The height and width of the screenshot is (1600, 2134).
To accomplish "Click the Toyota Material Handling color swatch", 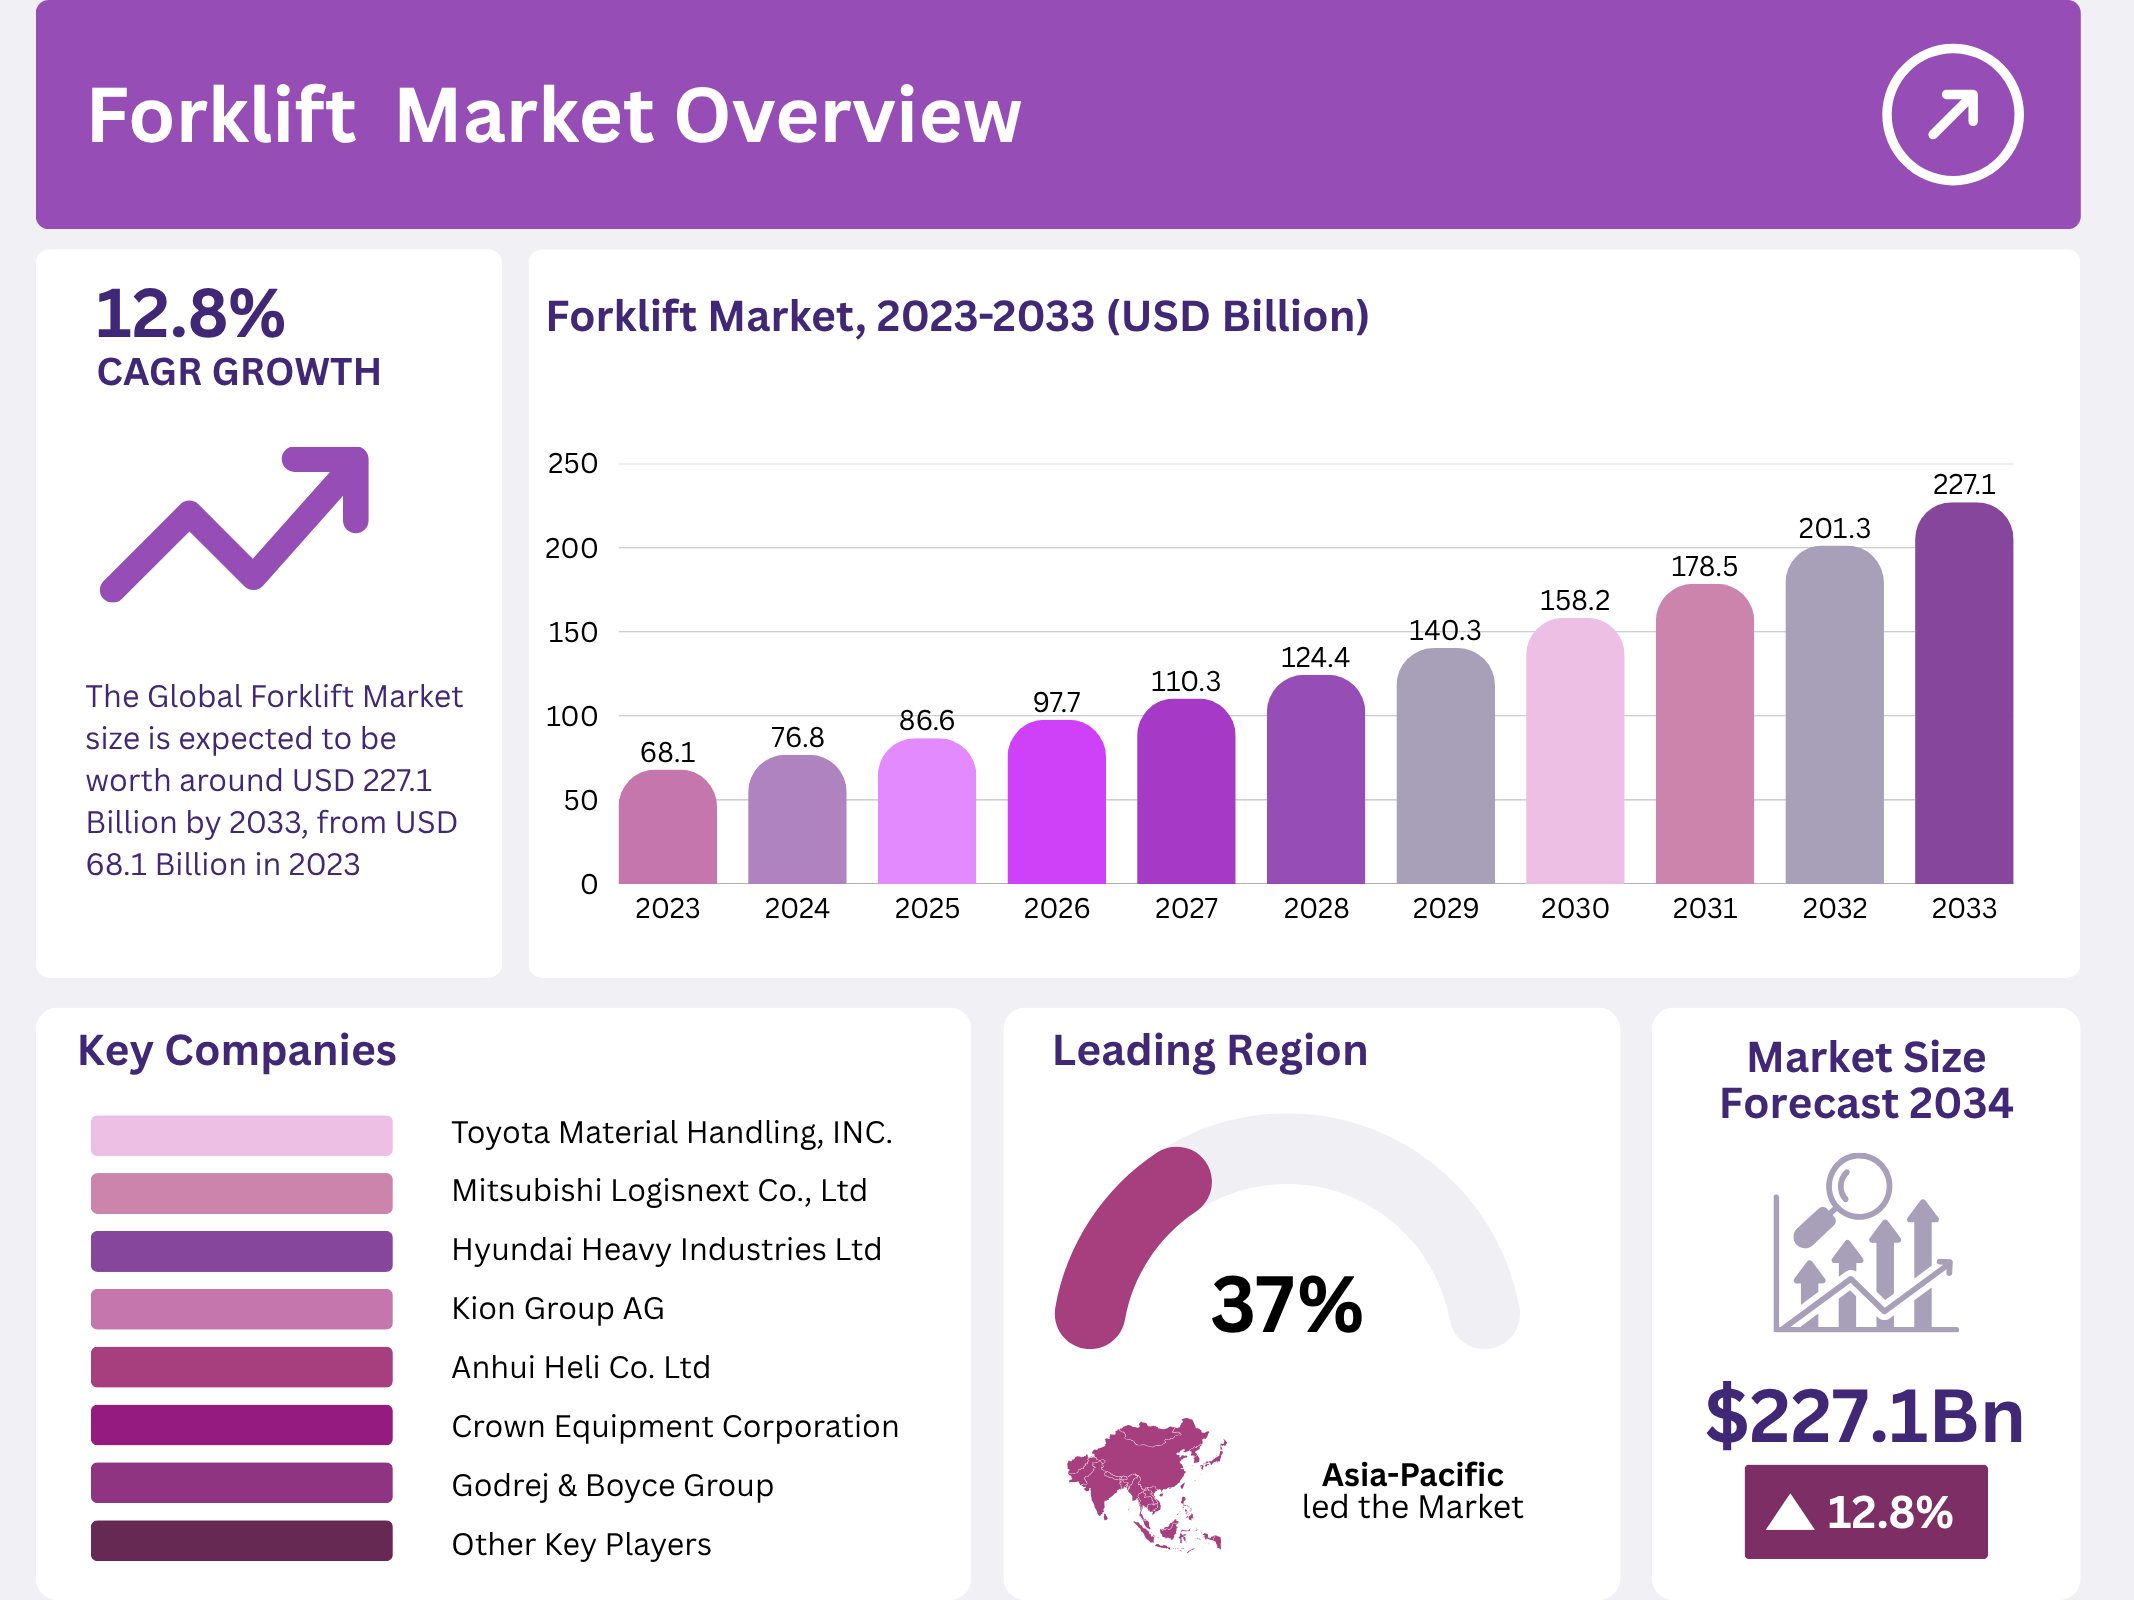I will 242,1135.
